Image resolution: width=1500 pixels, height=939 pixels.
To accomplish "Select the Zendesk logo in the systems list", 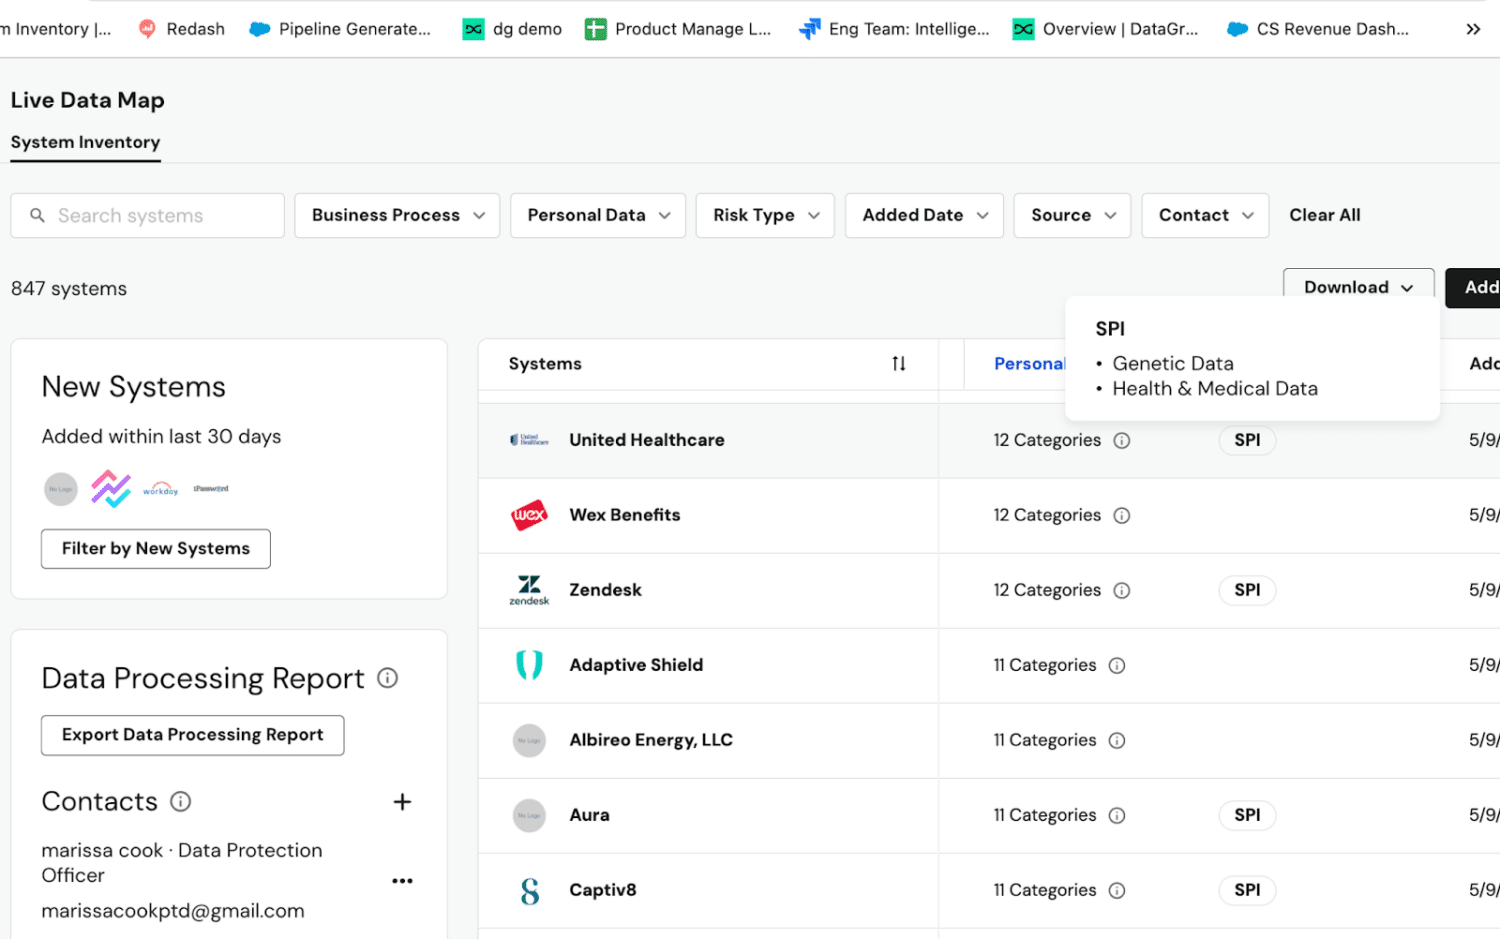I will click(528, 590).
